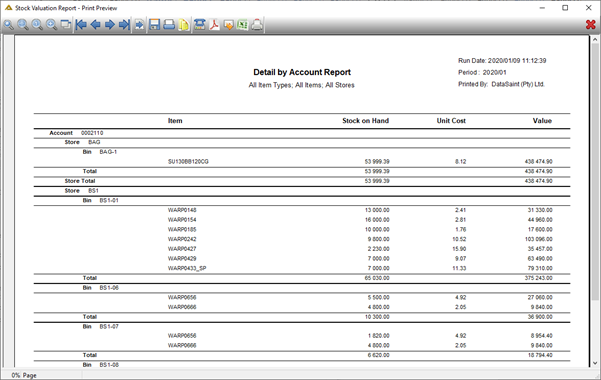This screenshot has width=601, height=380.
Task: Click the yellow copy pages icon
Action: (184, 25)
